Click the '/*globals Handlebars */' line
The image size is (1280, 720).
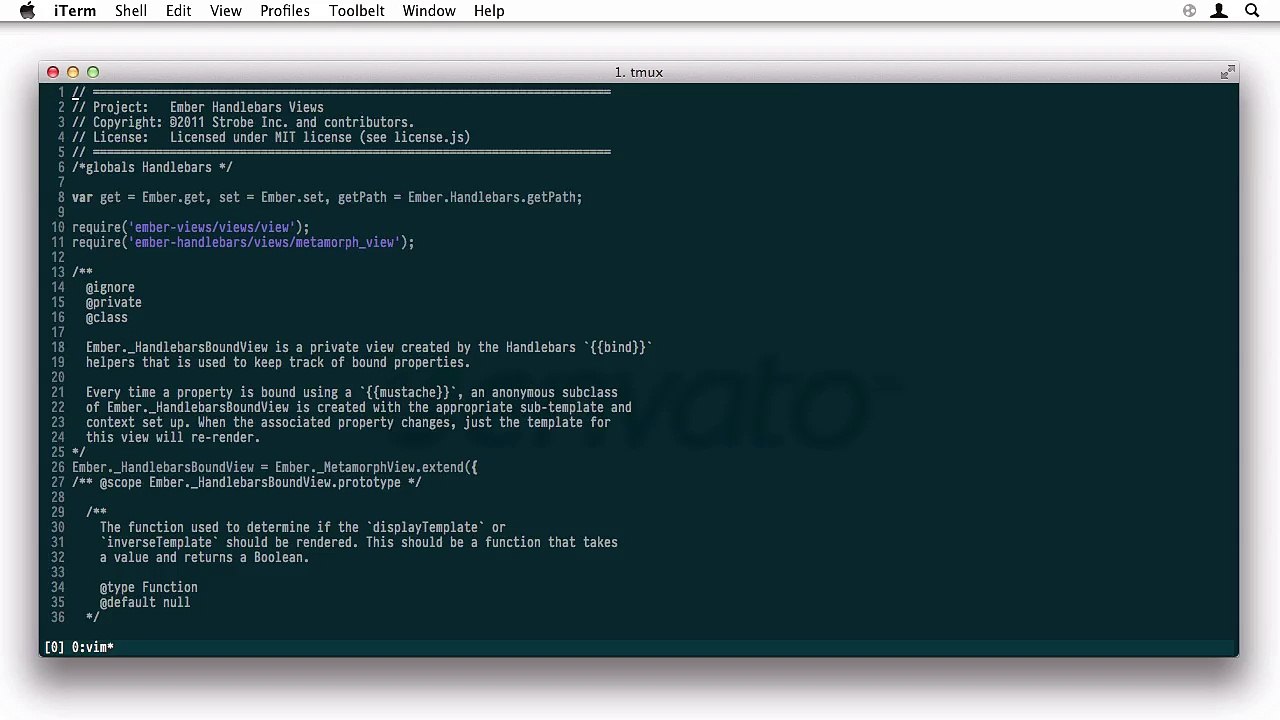(152, 167)
